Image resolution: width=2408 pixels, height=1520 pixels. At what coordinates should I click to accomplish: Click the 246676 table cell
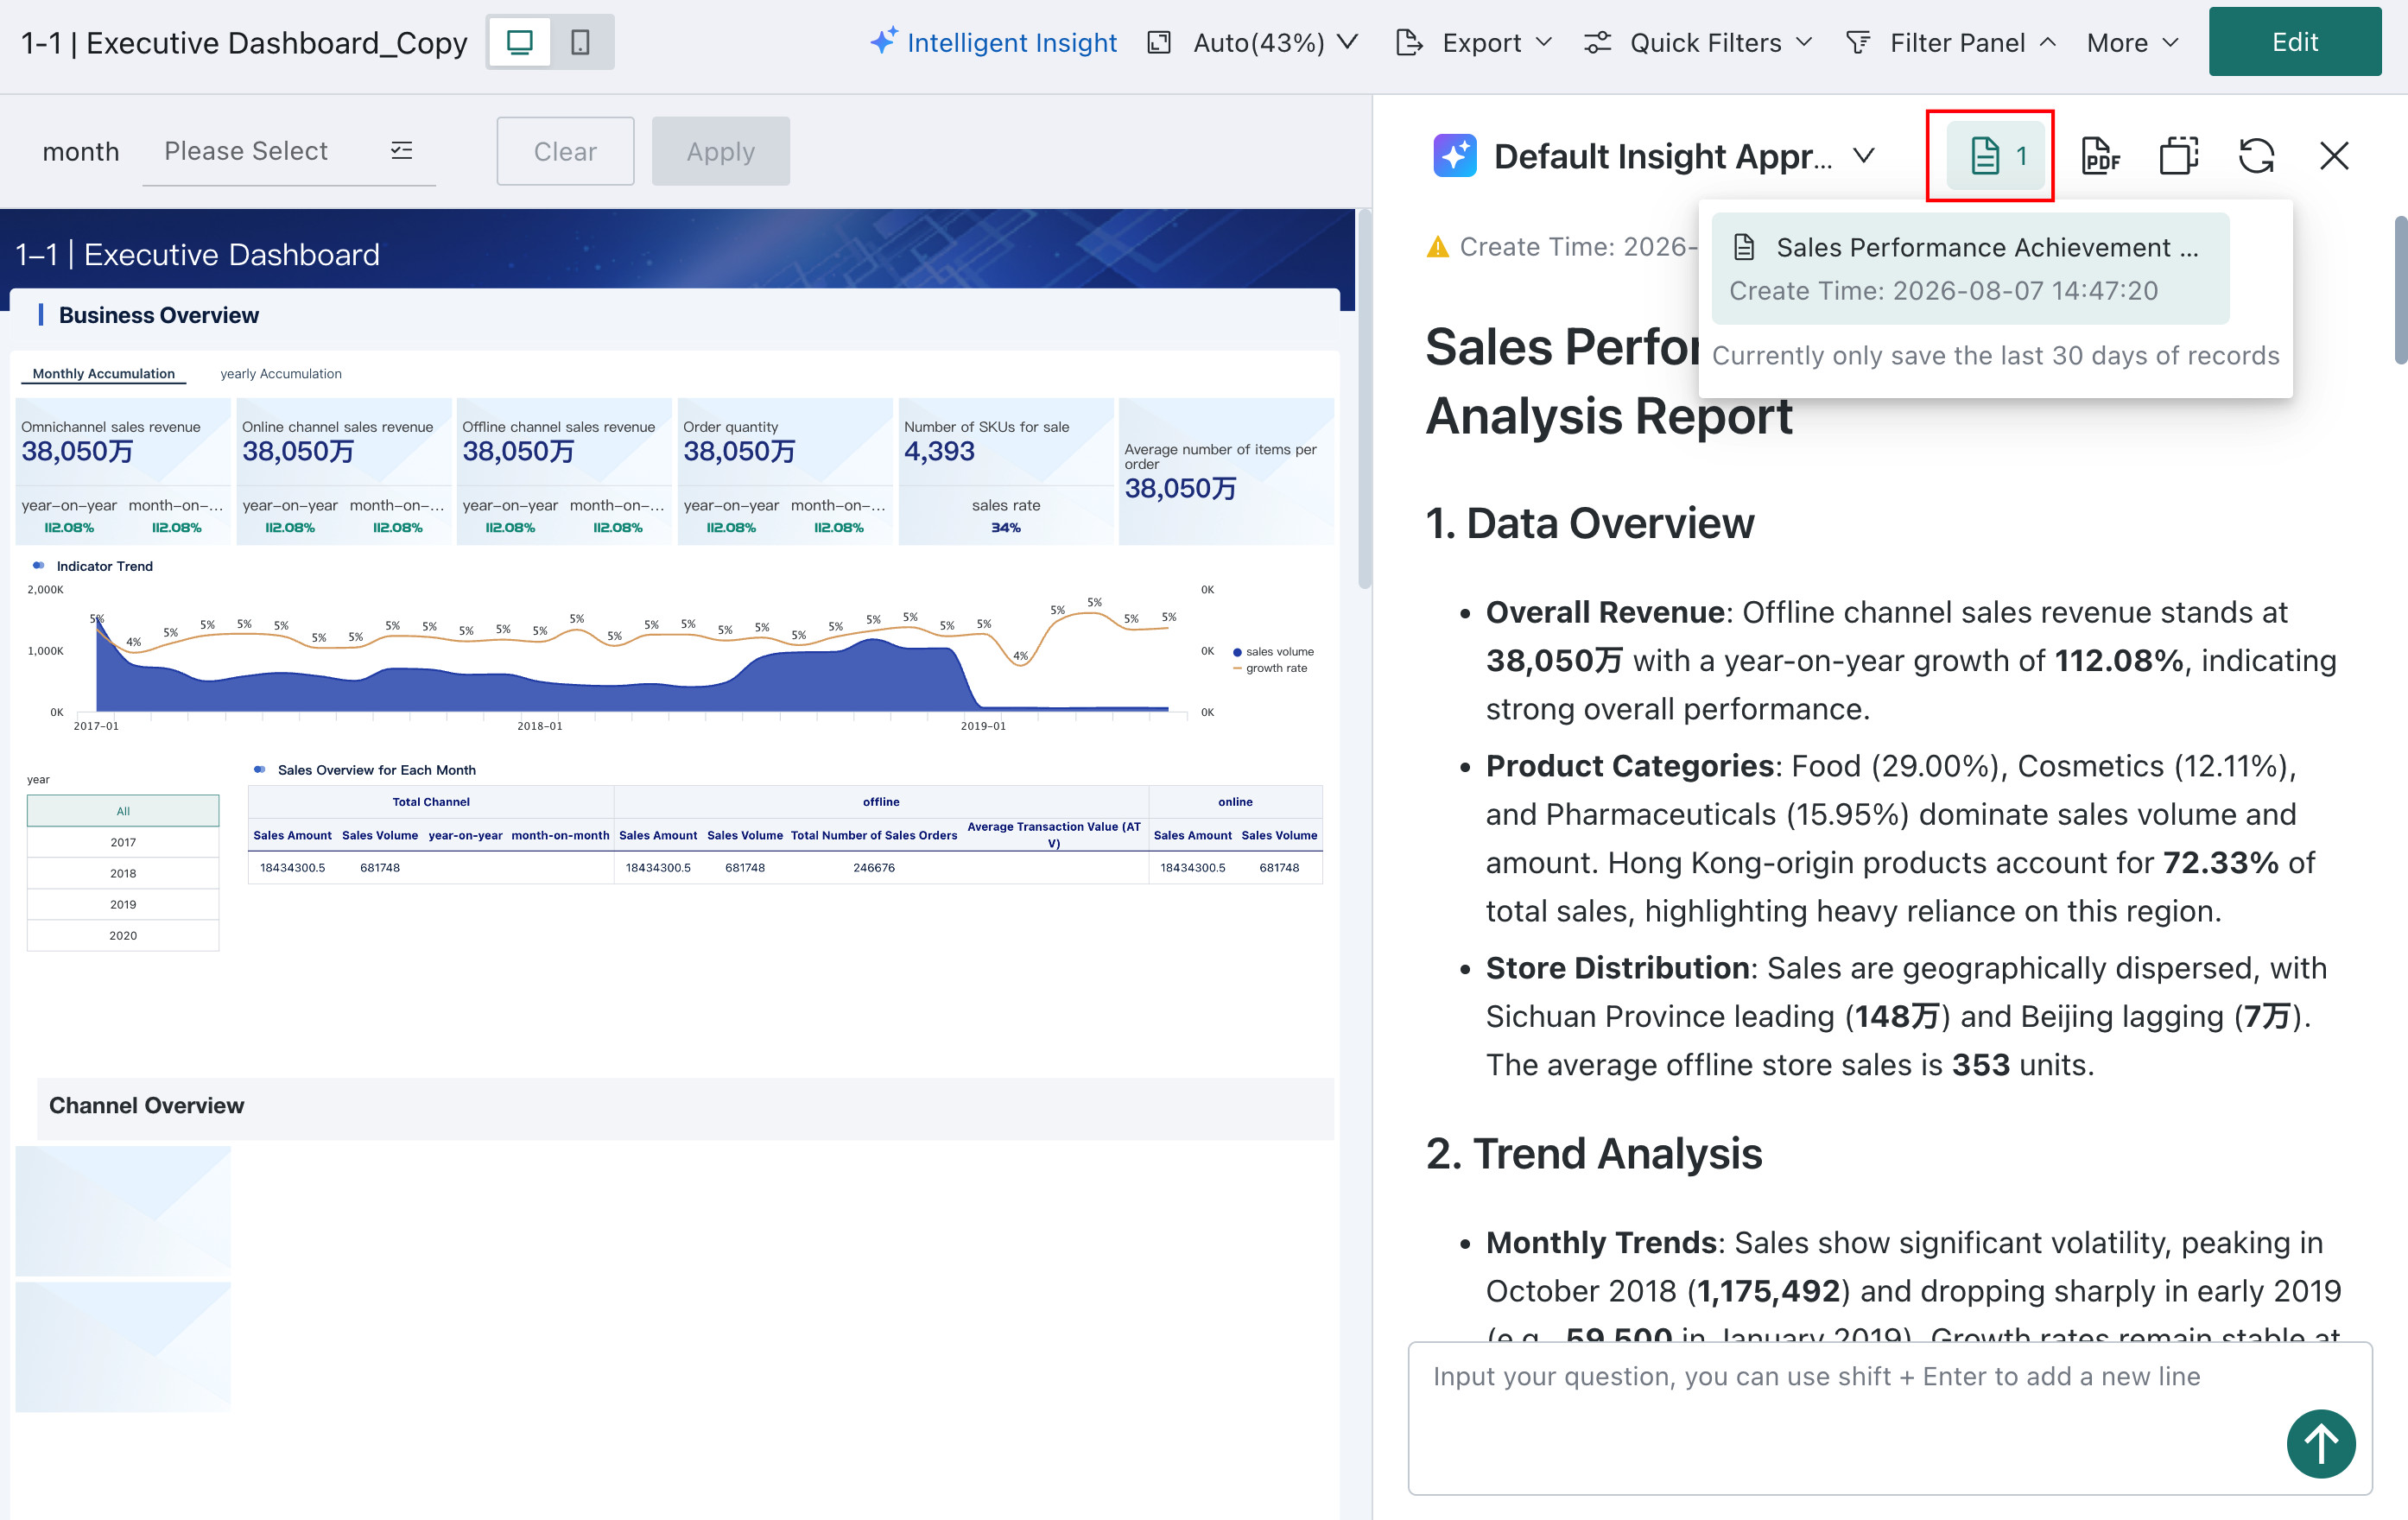click(x=874, y=867)
